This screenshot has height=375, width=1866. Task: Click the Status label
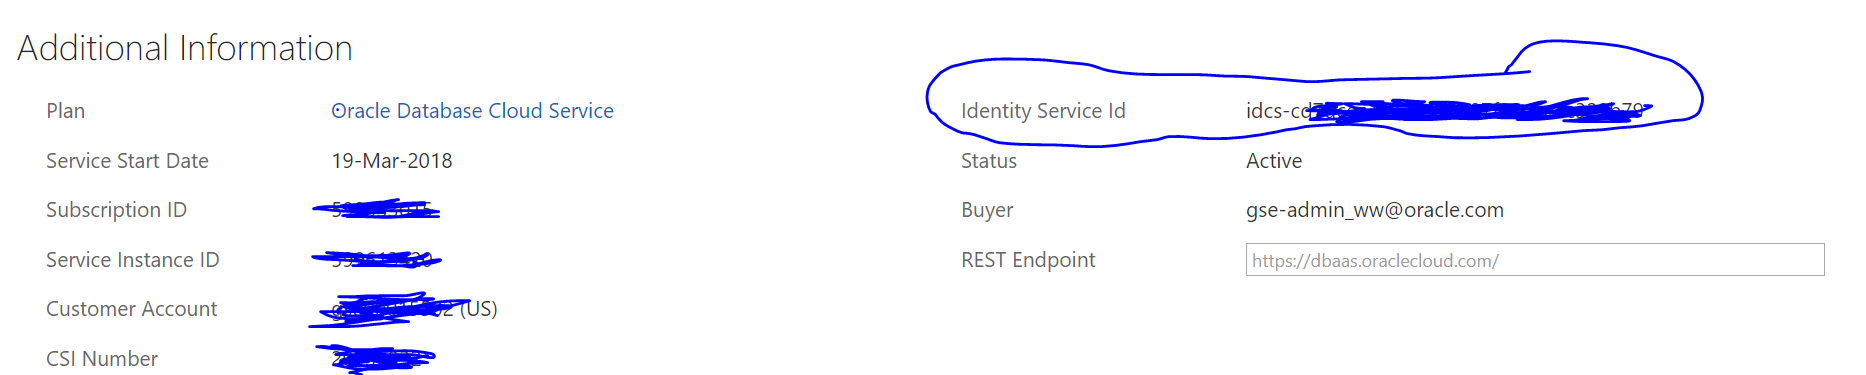click(x=989, y=161)
